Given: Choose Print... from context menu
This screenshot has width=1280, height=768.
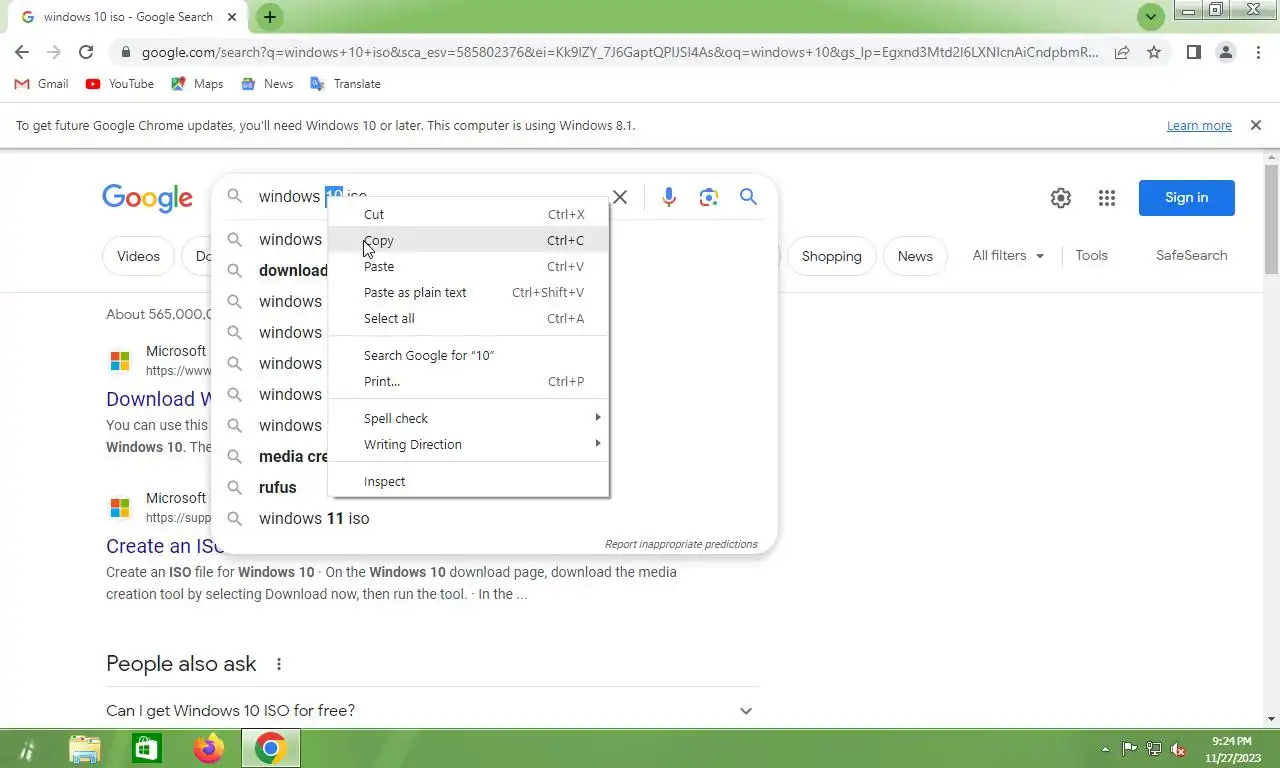Looking at the screenshot, I should pyautogui.click(x=468, y=381).
